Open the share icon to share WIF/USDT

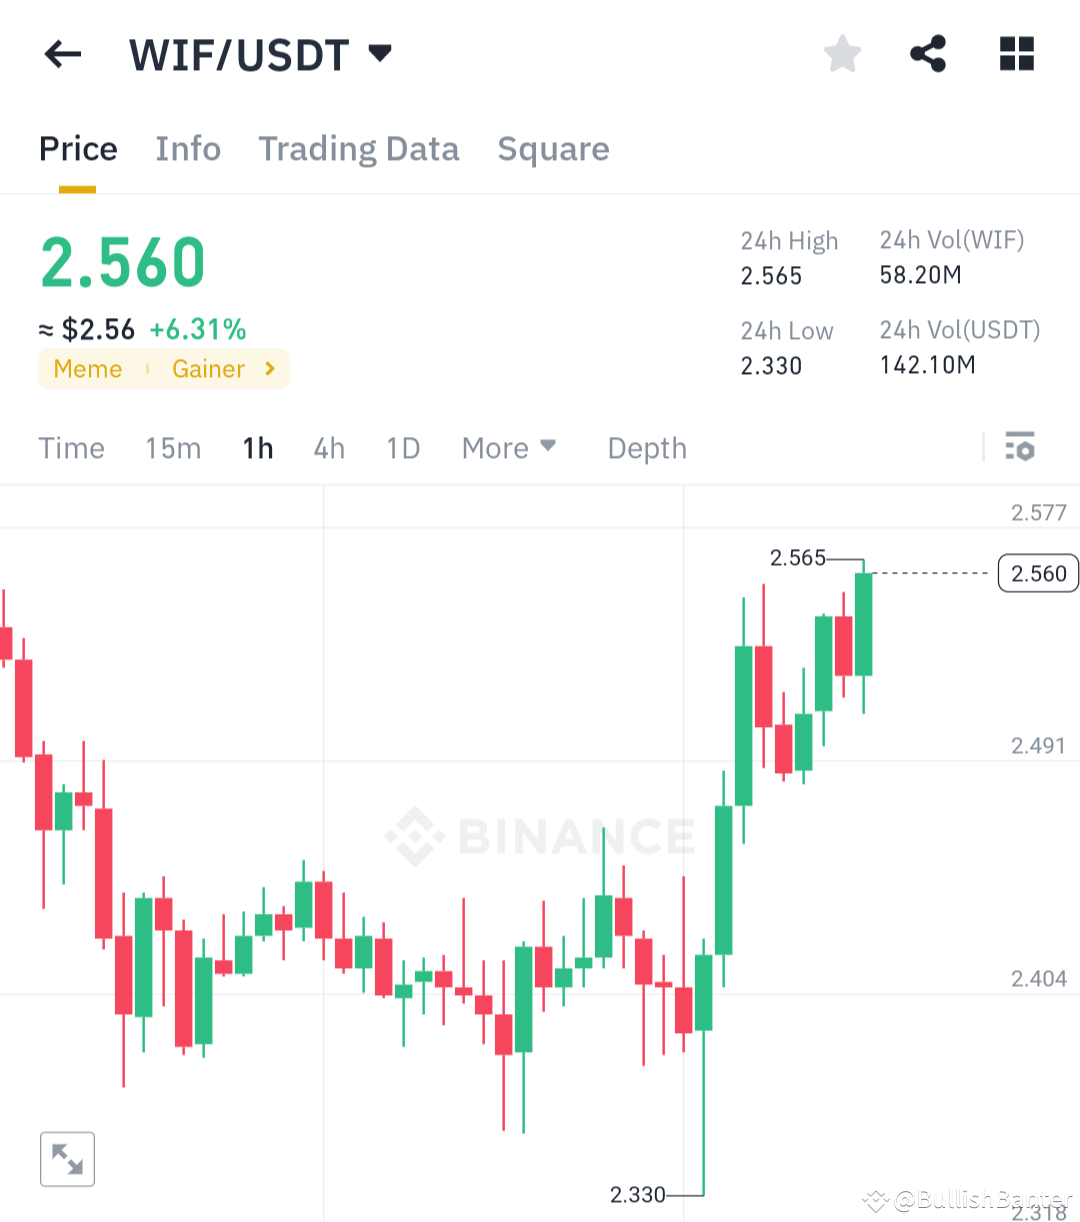click(928, 54)
